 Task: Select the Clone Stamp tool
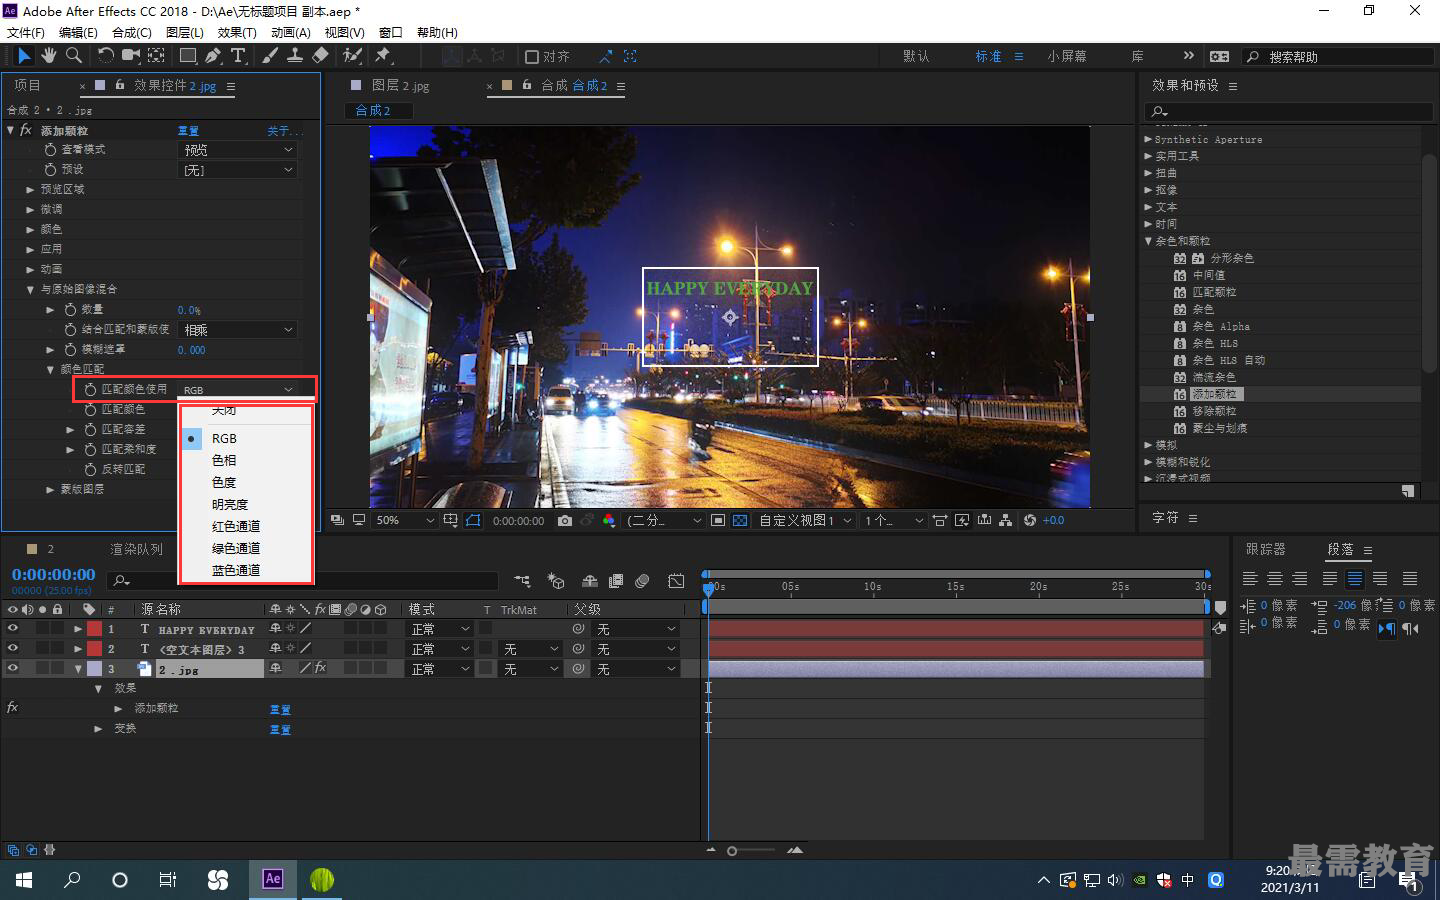click(x=295, y=56)
